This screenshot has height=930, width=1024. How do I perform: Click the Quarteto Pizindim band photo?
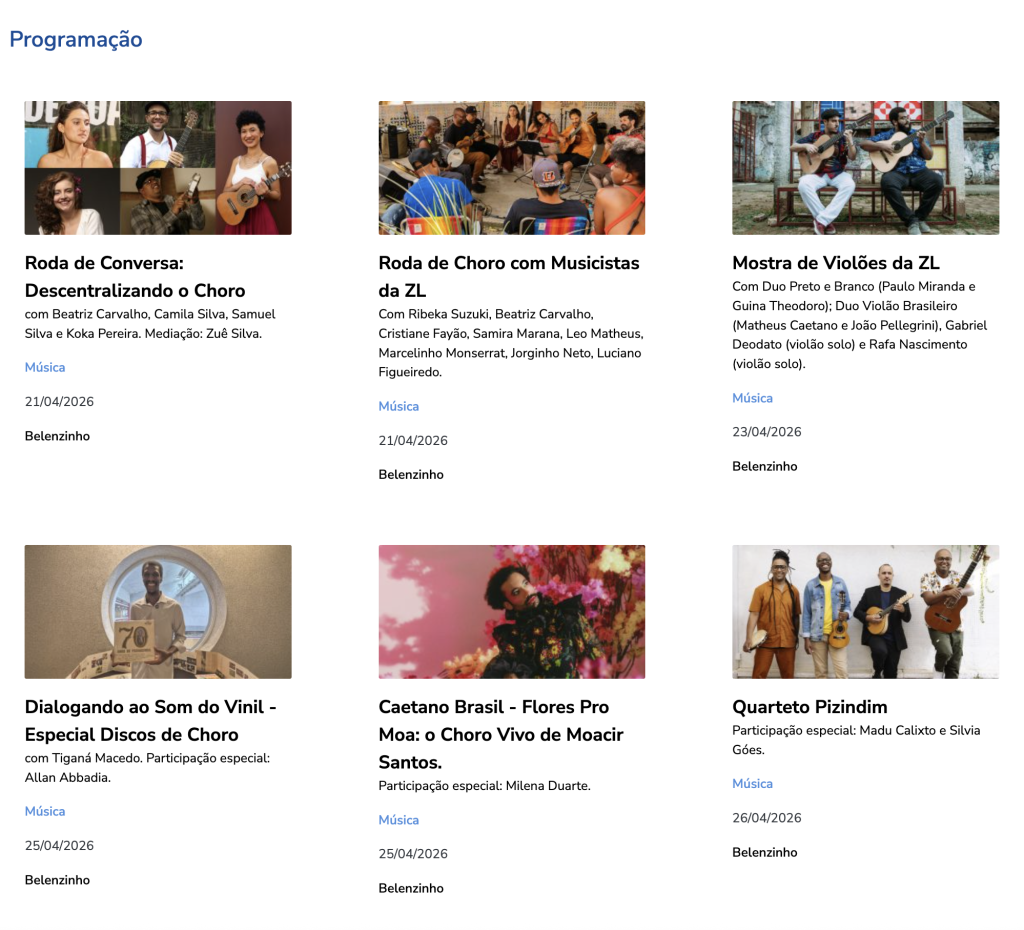865,612
